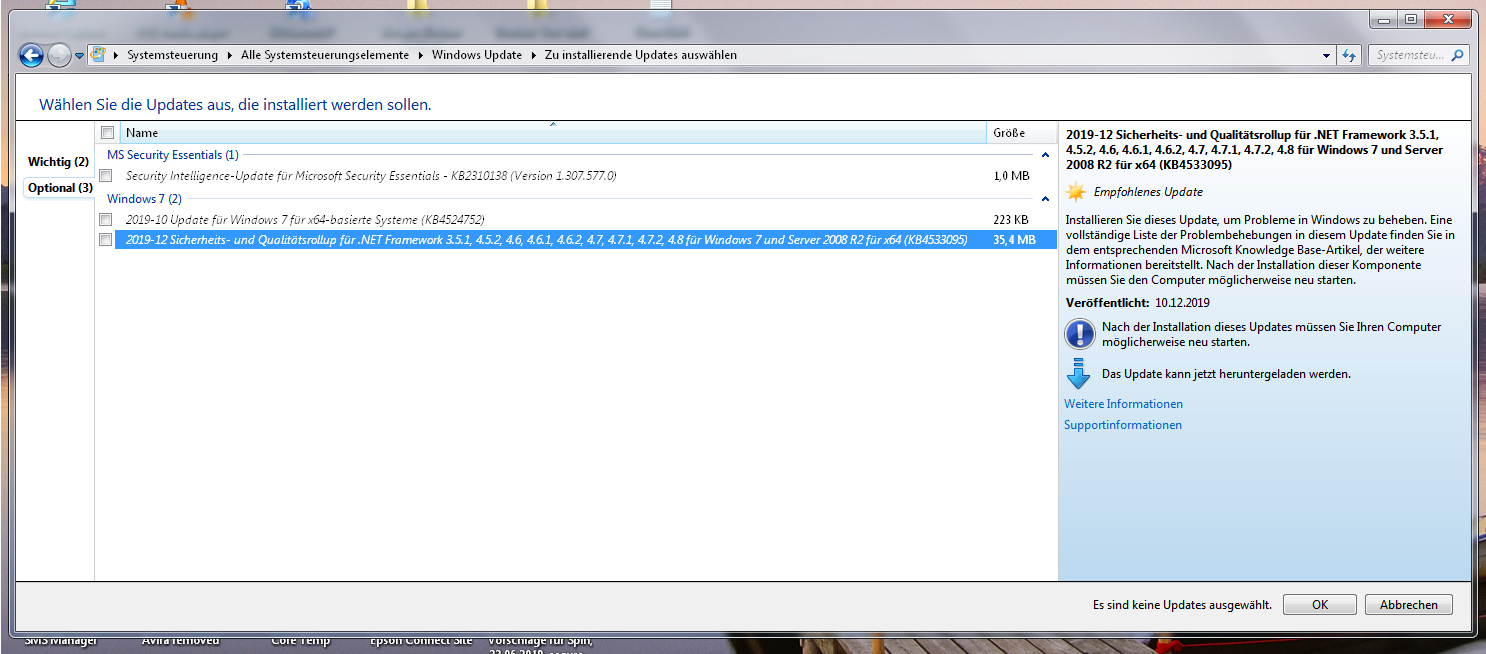Click the blue restart-info exclamation icon

tap(1079, 333)
